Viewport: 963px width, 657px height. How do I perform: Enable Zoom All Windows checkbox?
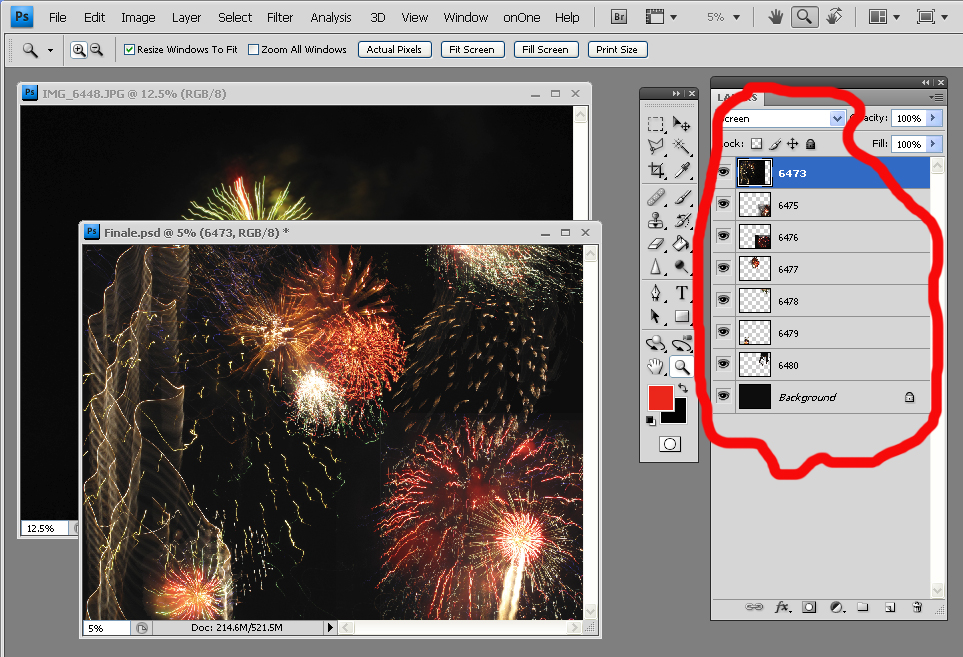253,50
